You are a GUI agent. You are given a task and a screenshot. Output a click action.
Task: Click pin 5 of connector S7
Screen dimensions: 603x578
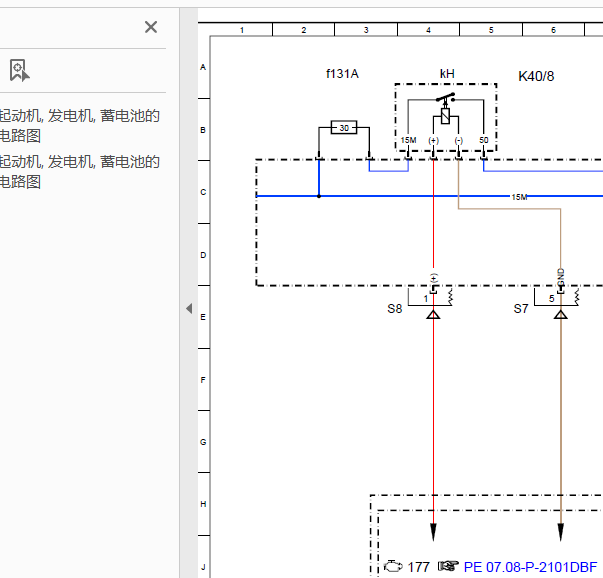click(551, 299)
